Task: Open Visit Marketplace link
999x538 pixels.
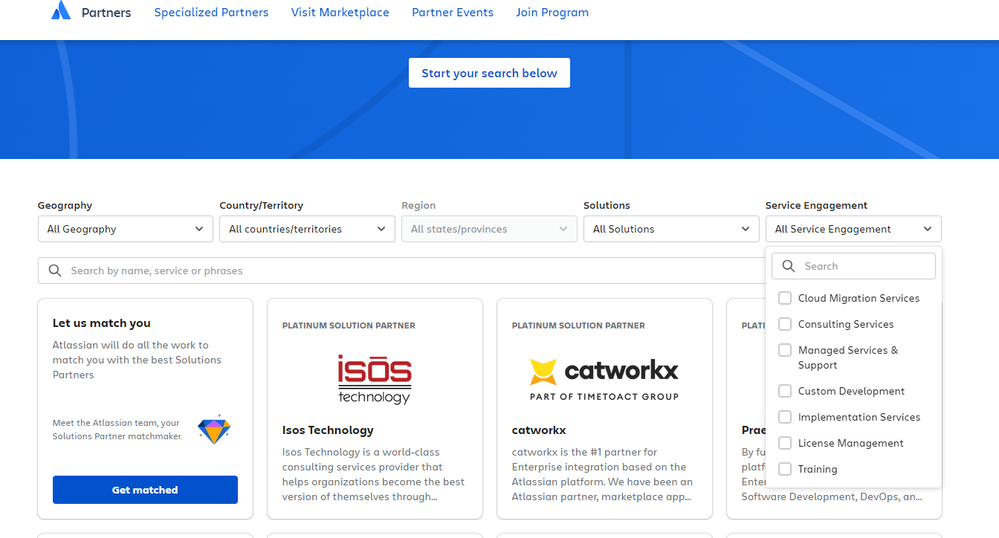Action: point(340,12)
